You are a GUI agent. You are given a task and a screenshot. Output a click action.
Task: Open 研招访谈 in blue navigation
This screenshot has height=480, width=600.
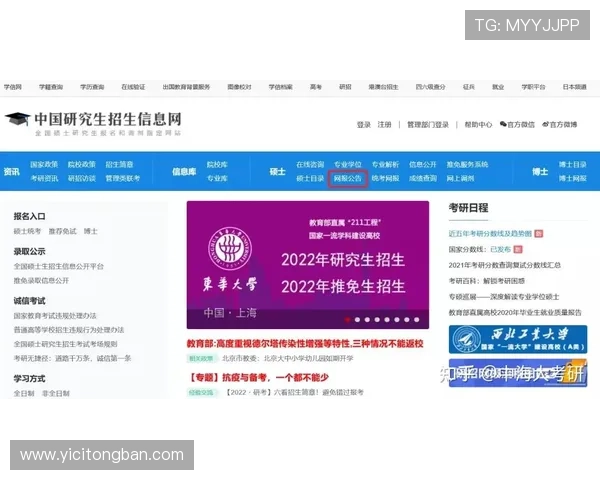point(82,178)
